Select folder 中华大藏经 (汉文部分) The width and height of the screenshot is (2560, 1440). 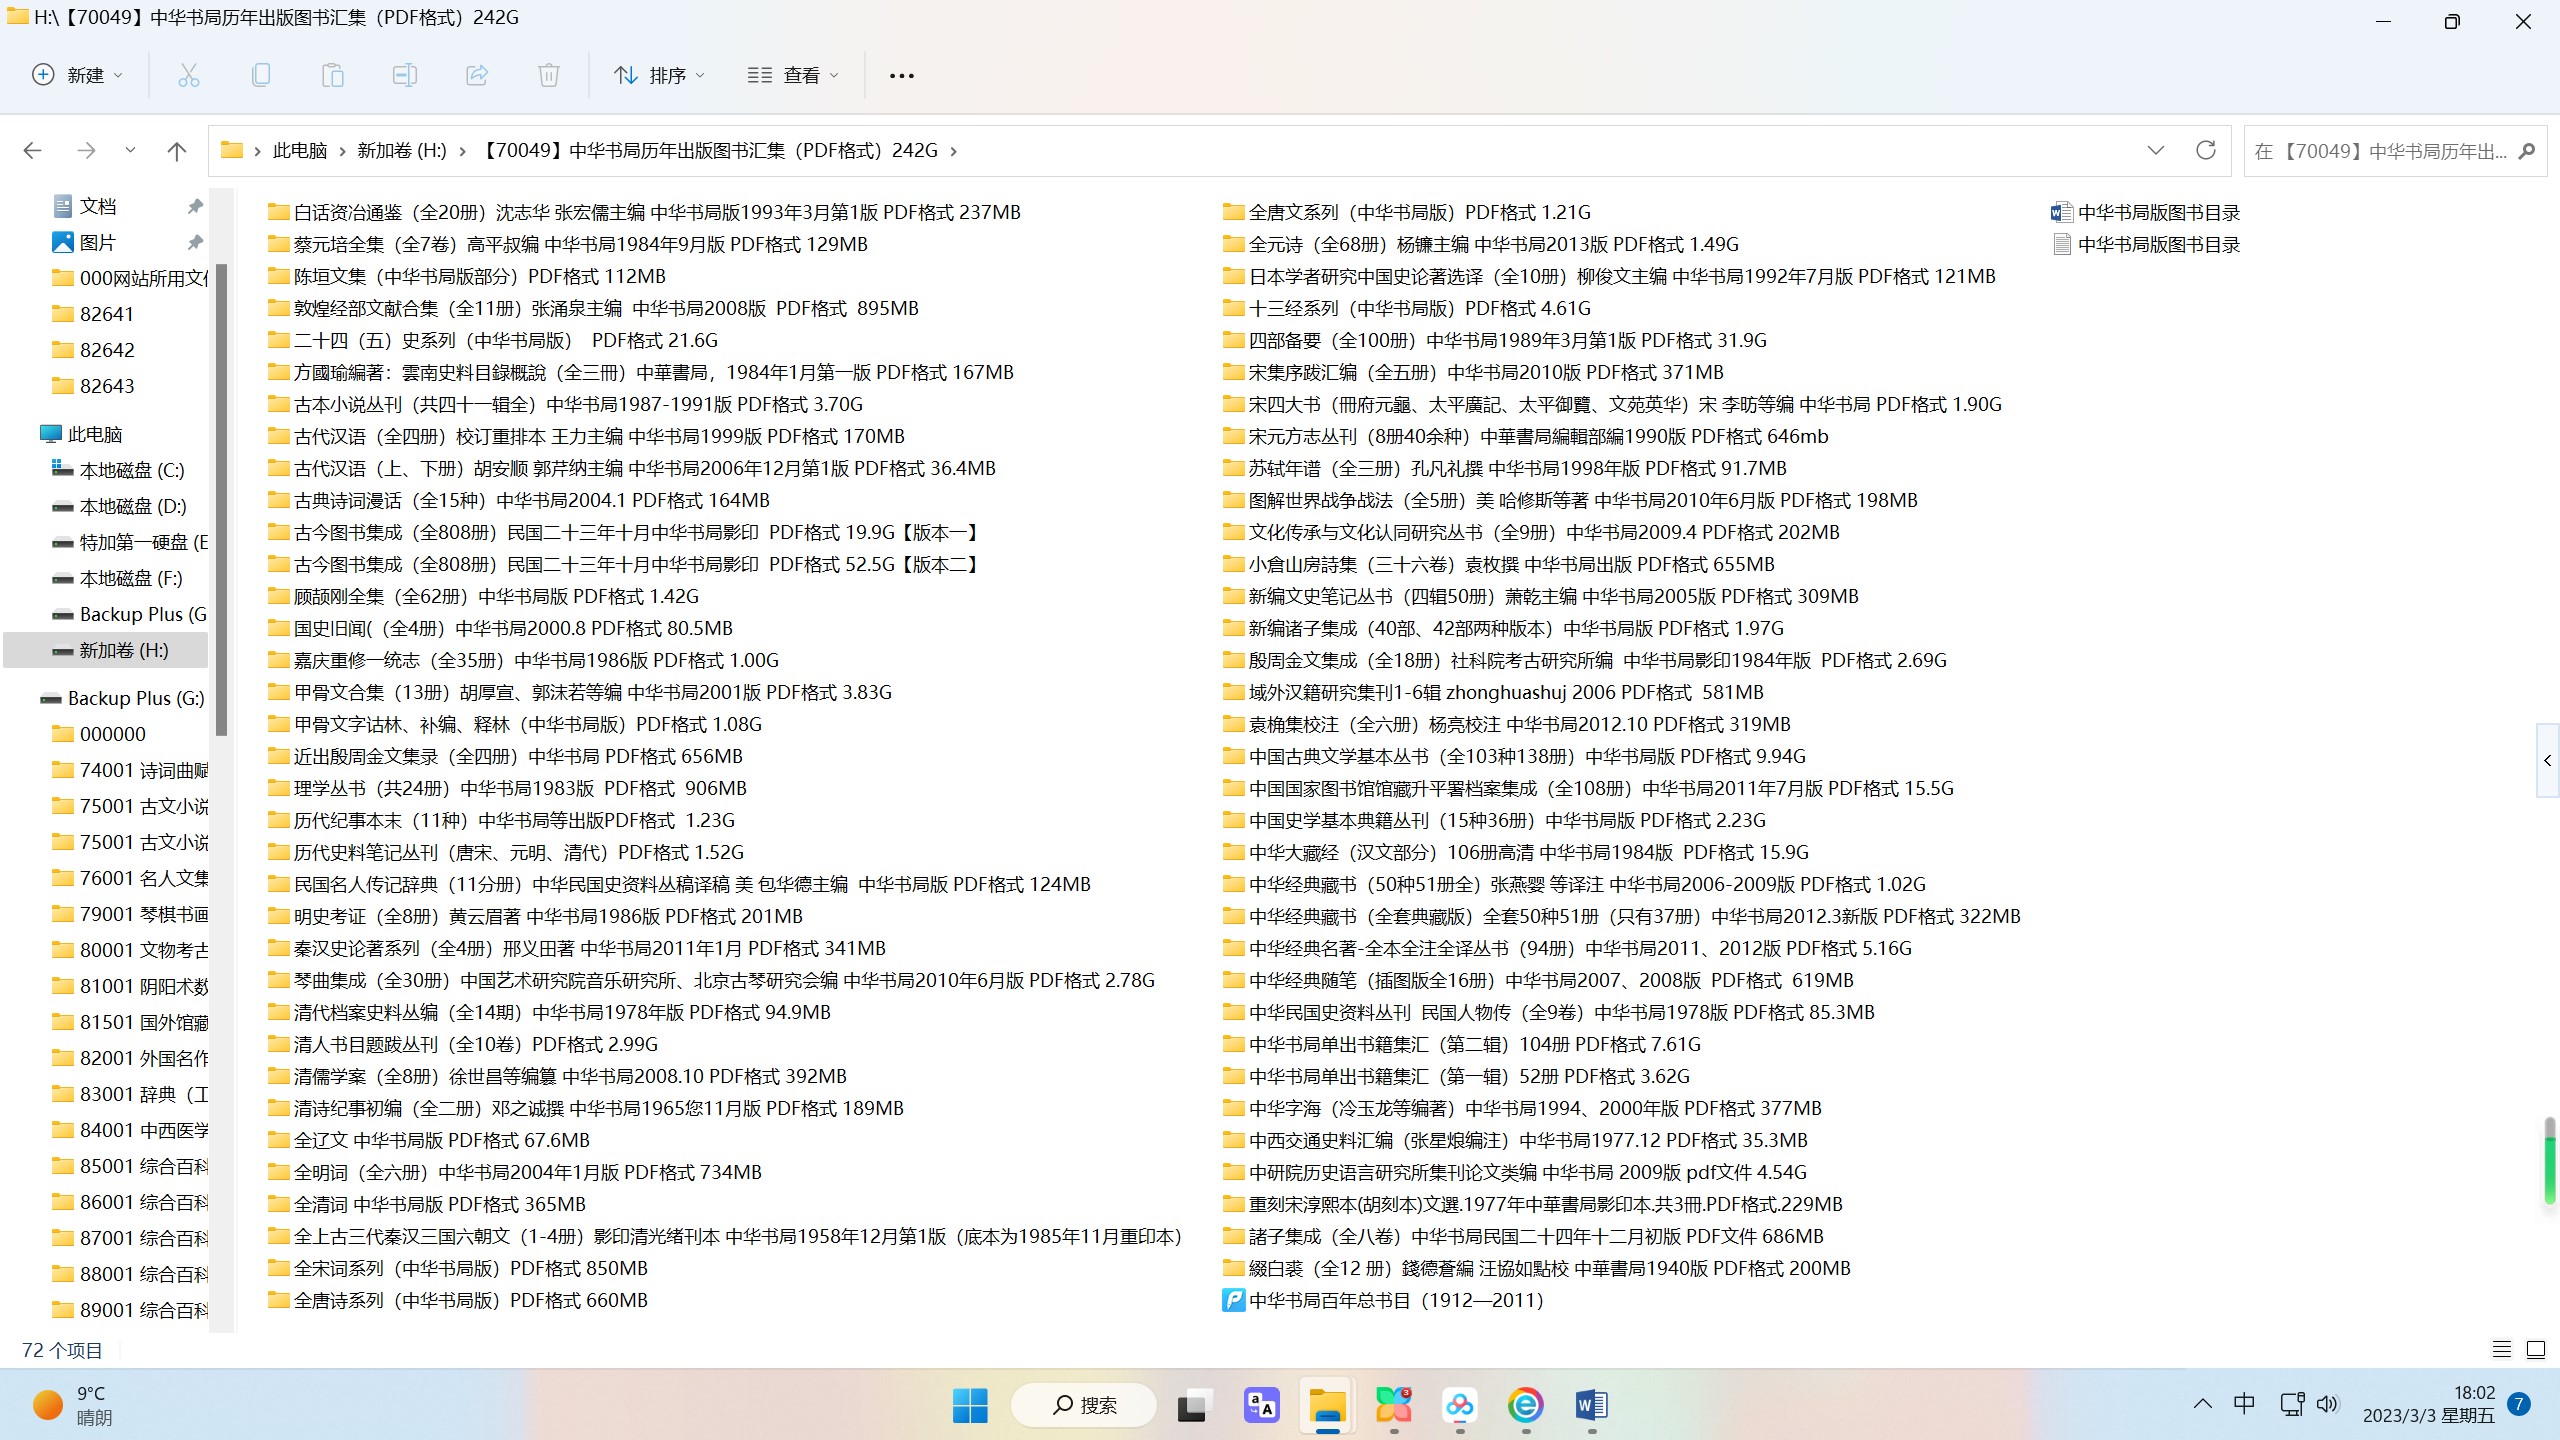point(1515,852)
